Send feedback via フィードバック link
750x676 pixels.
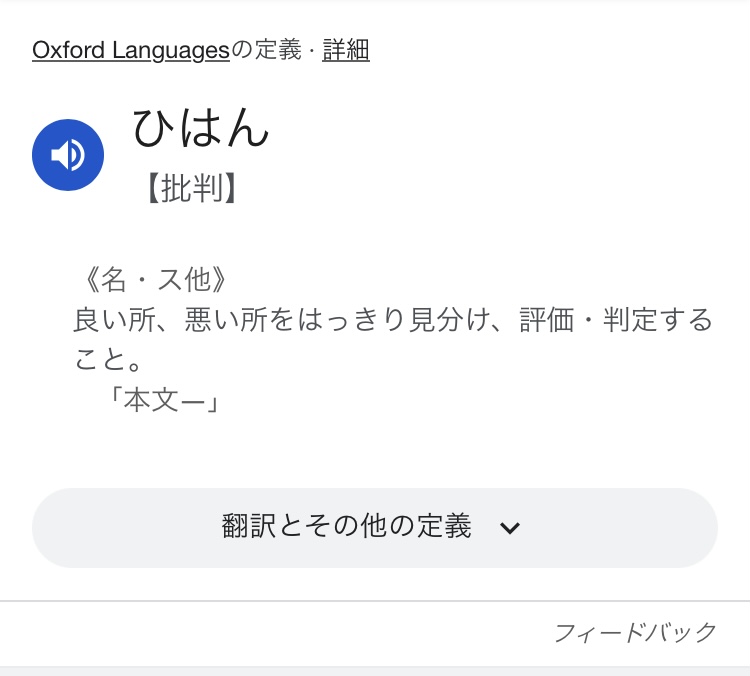click(636, 632)
